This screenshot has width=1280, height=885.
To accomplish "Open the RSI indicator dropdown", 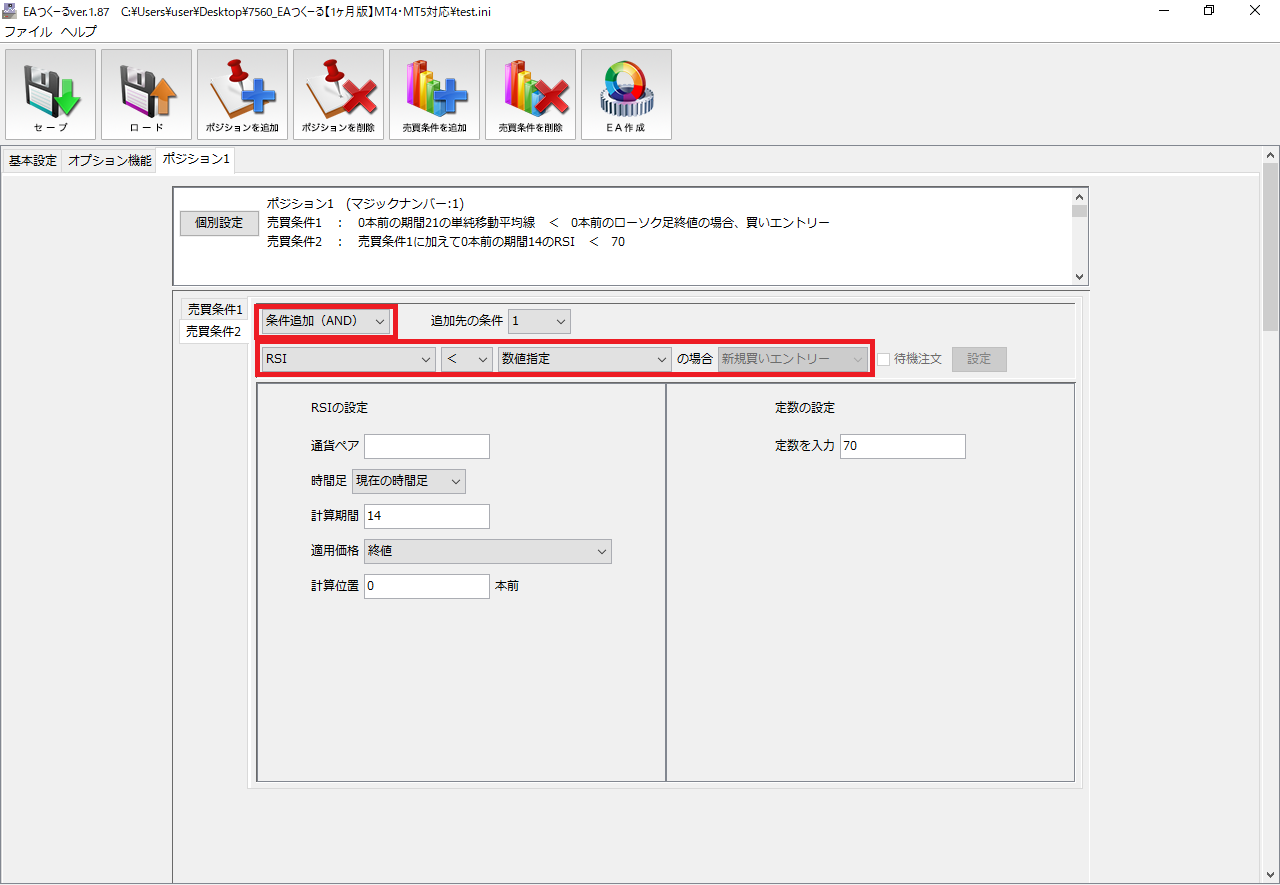I will (347, 359).
